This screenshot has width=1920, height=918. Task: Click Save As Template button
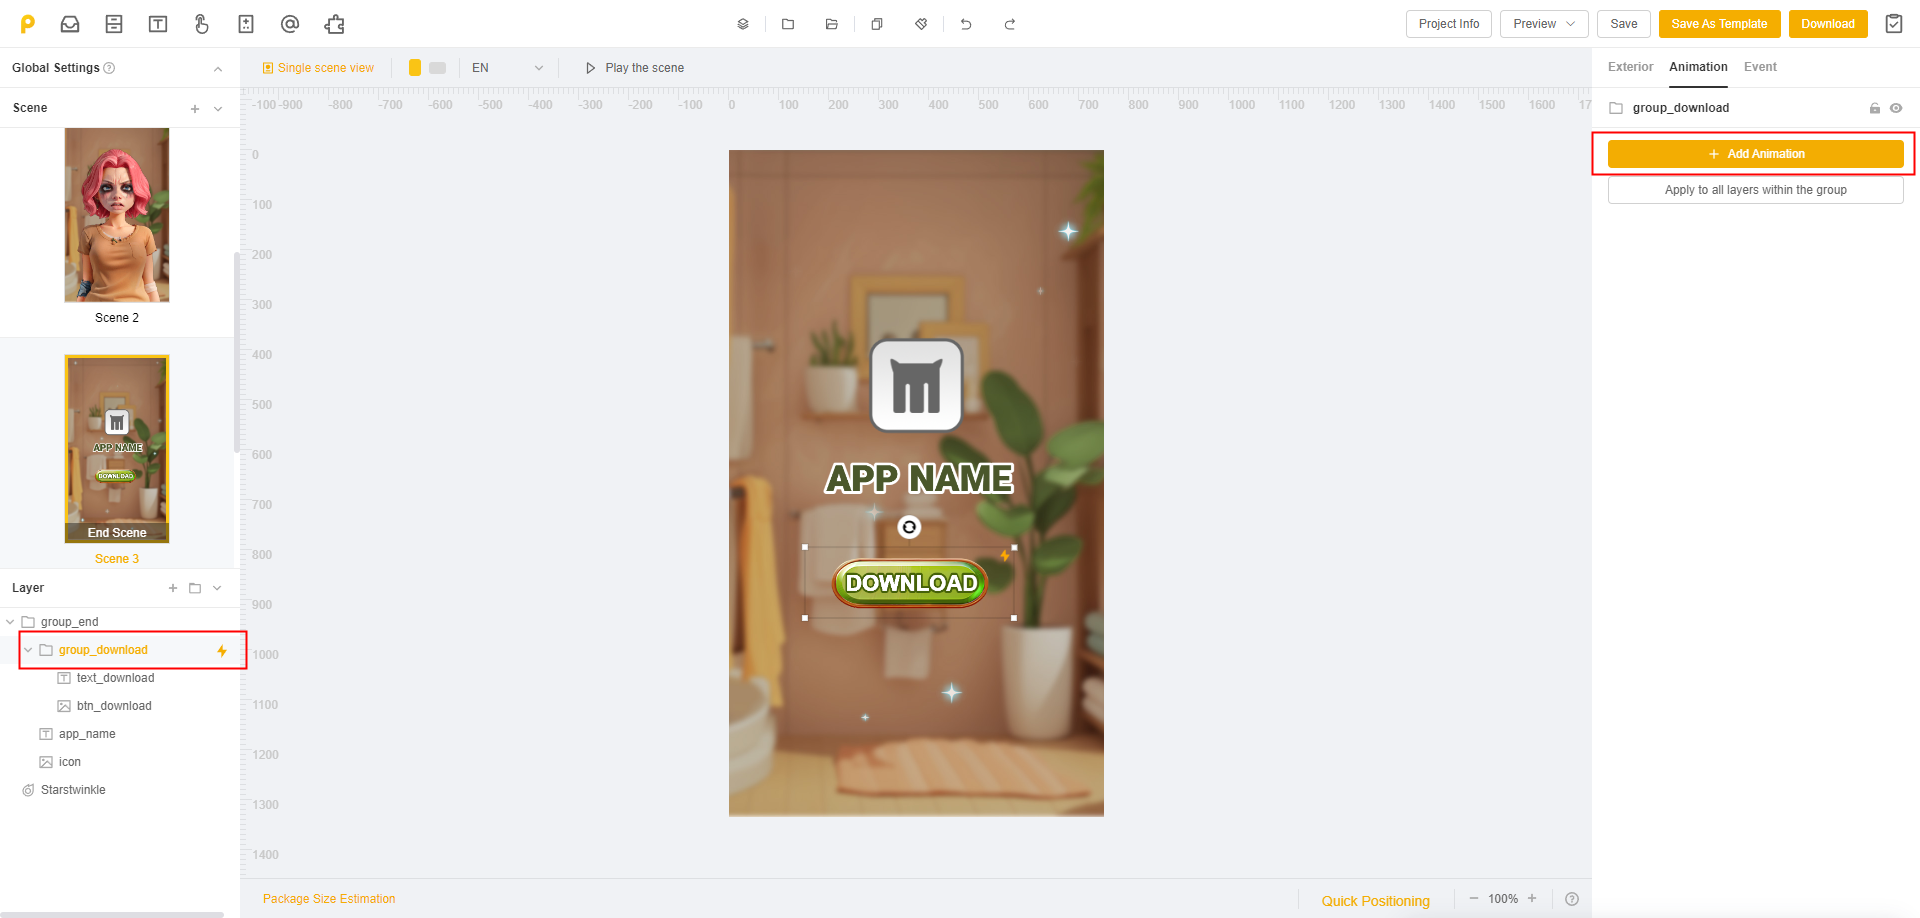(1719, 24)
